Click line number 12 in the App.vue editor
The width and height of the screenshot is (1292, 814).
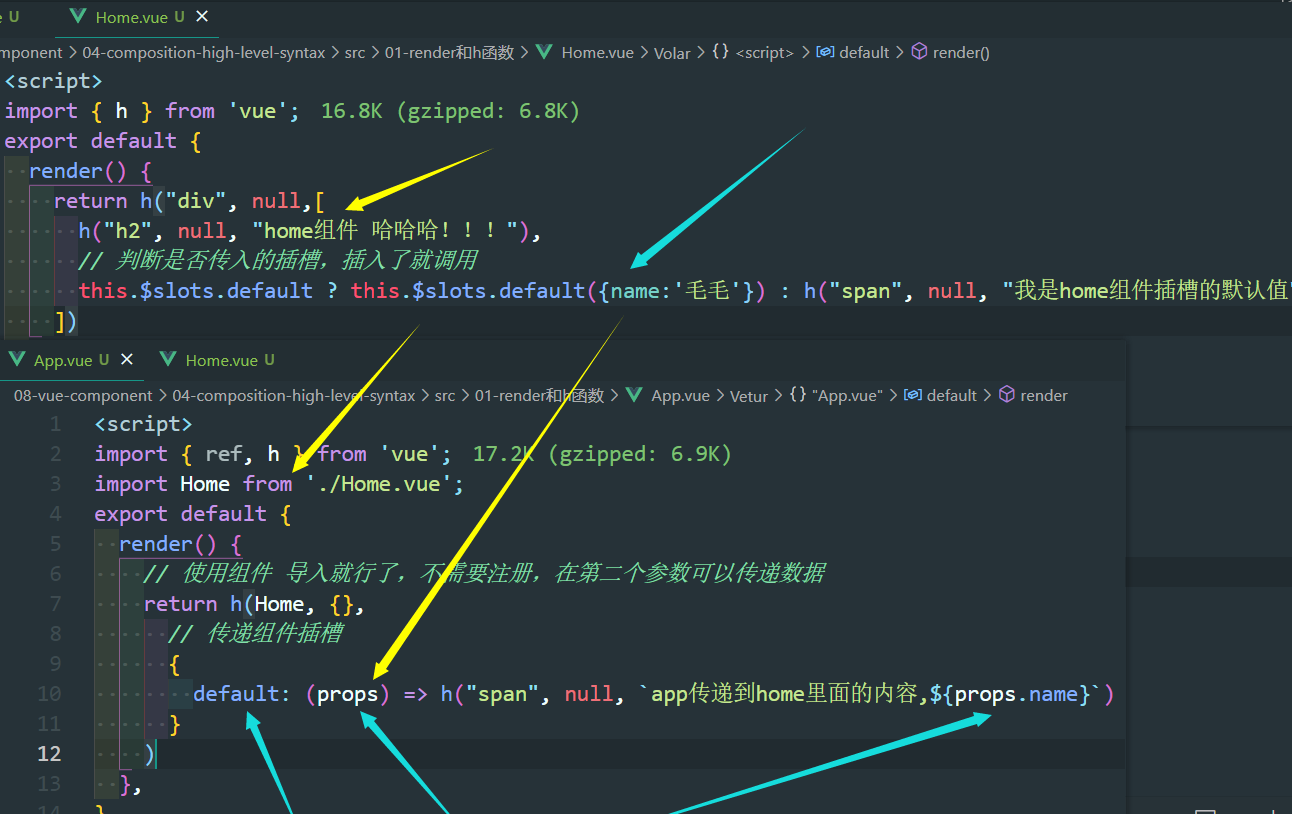point(49,754)
